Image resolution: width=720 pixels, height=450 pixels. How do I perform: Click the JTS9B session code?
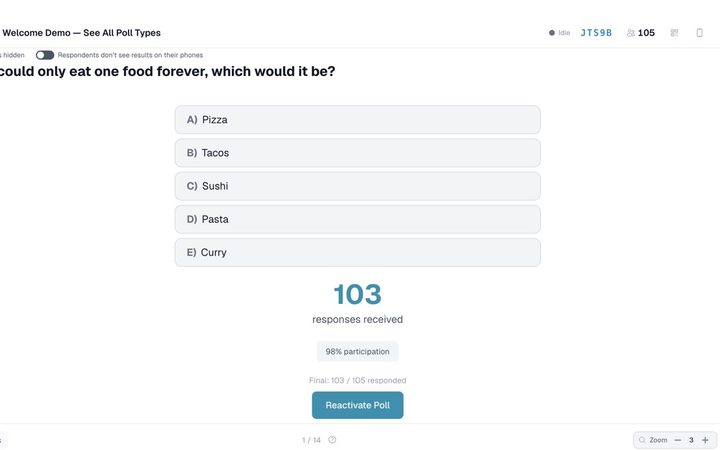pyautogui.click(x=596, y=33)
